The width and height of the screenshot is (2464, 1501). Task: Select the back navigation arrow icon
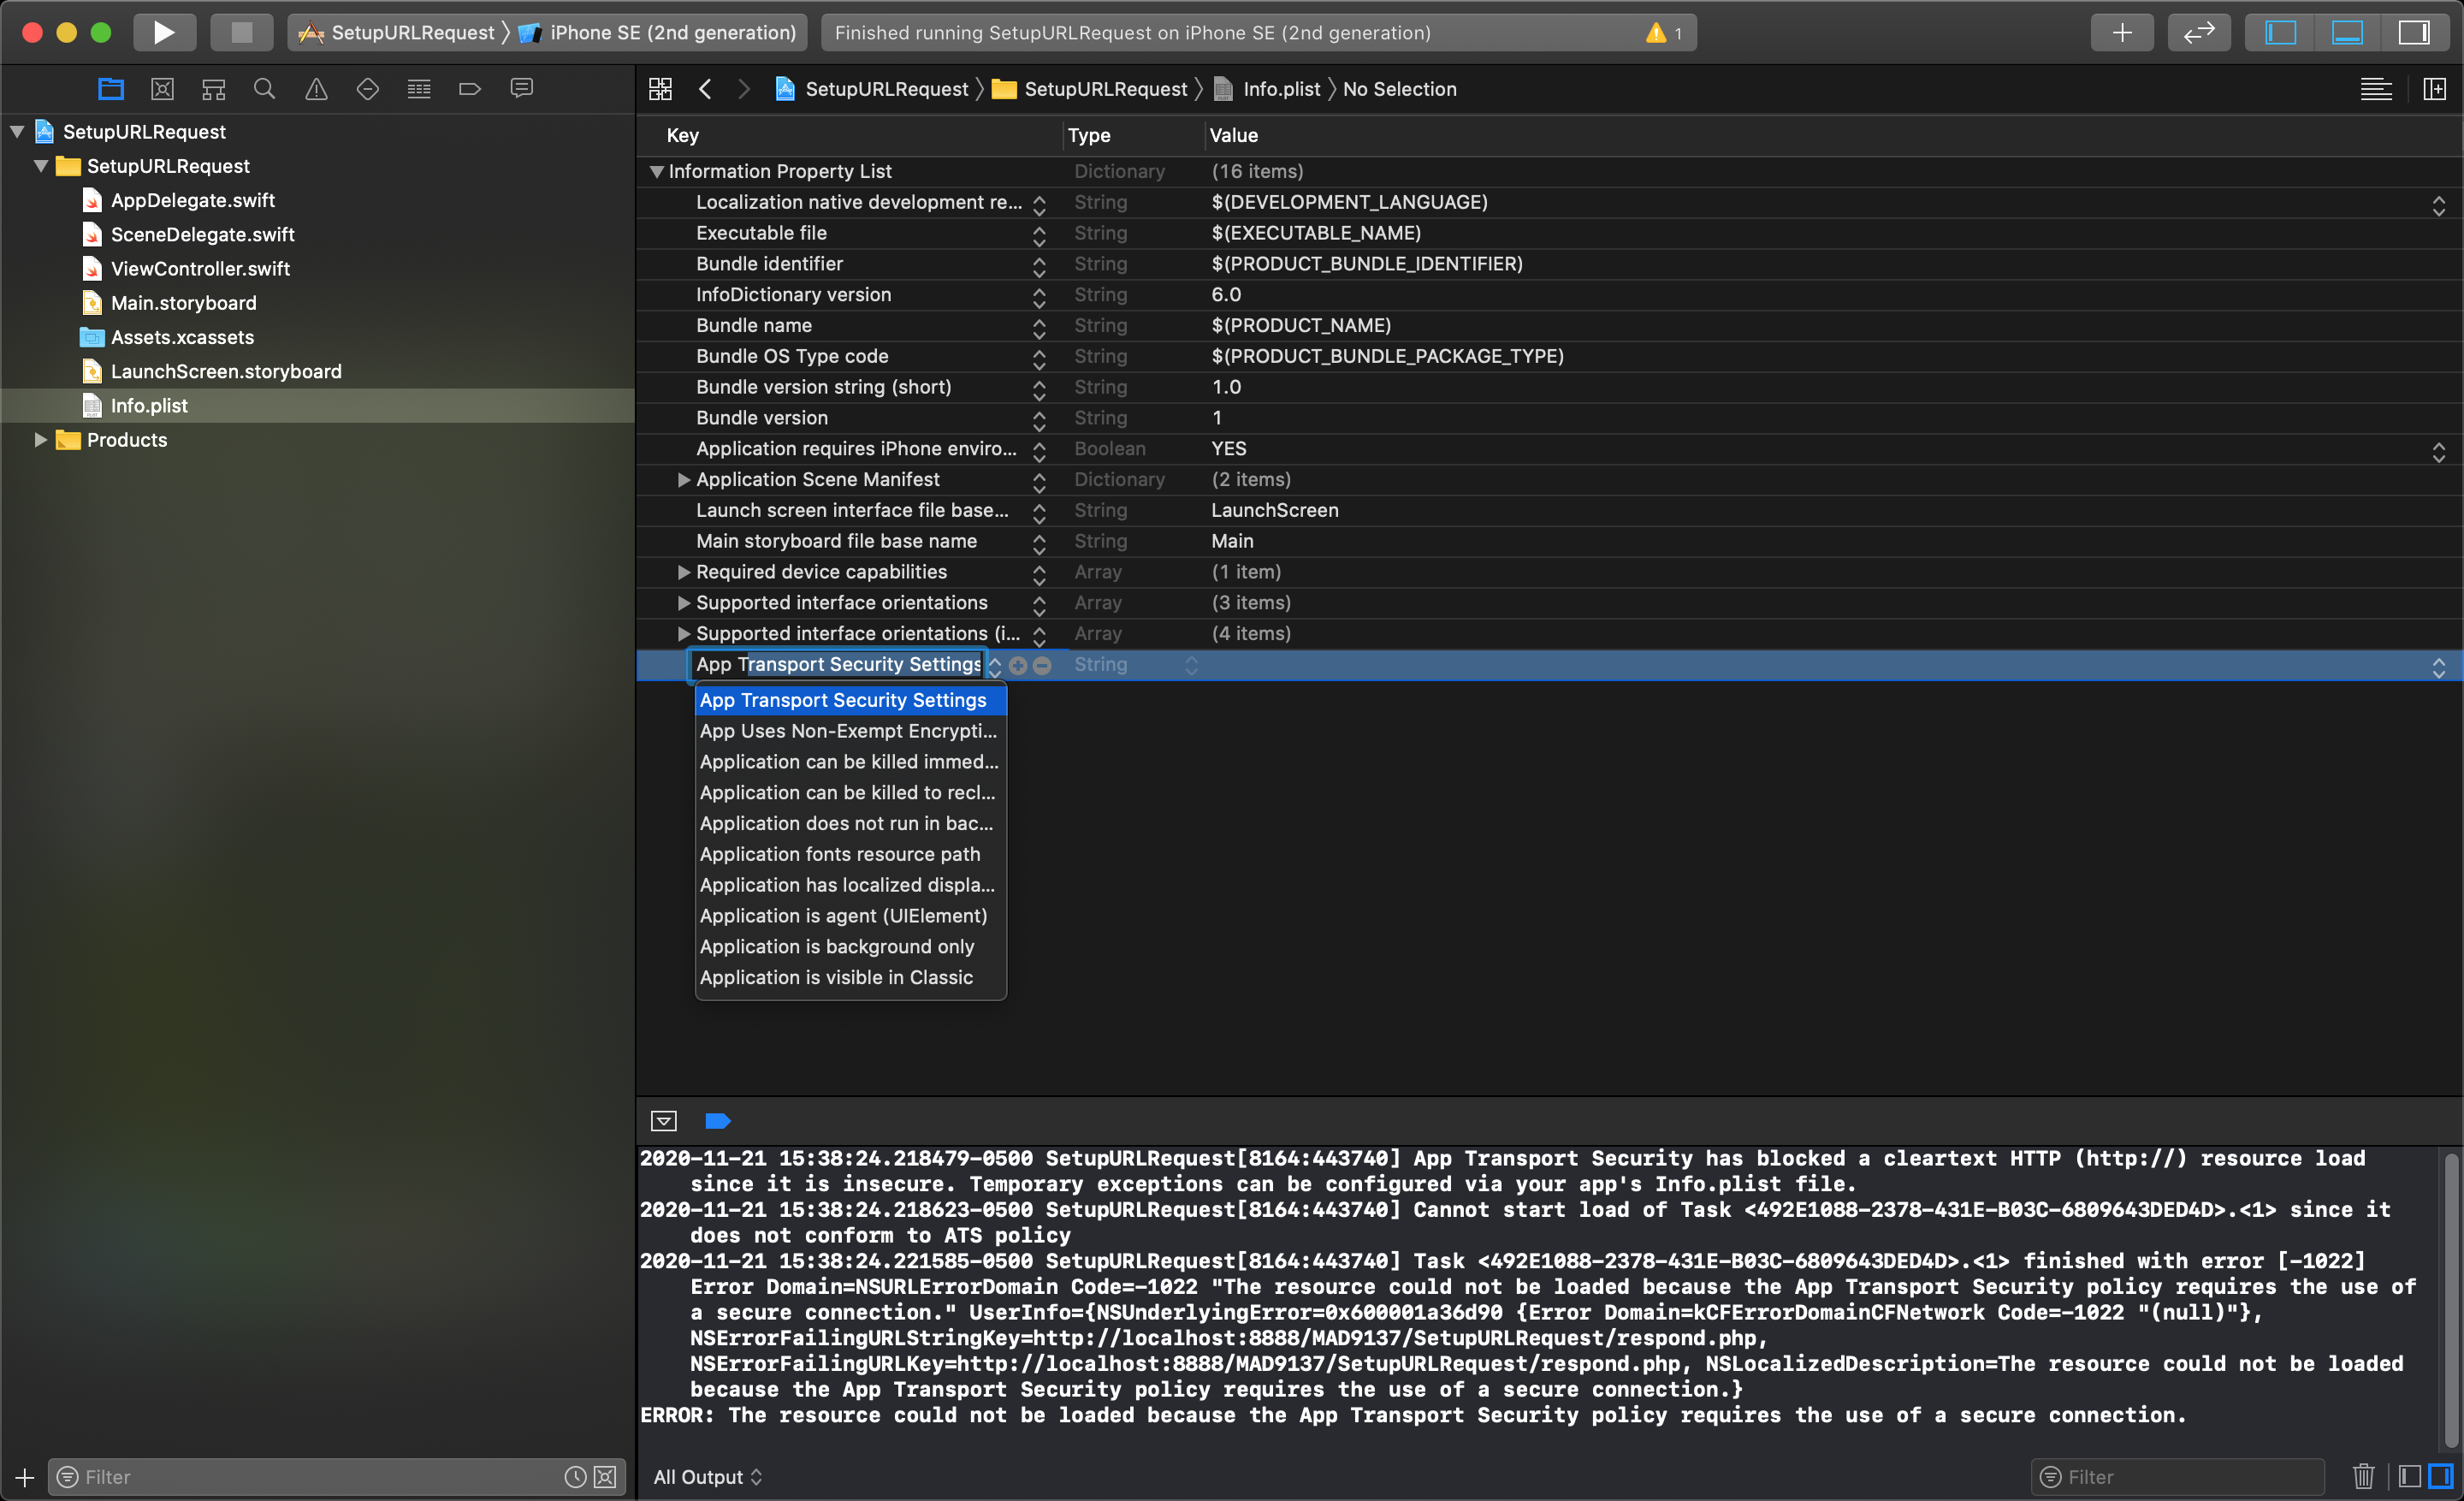(x=704, y=88)
